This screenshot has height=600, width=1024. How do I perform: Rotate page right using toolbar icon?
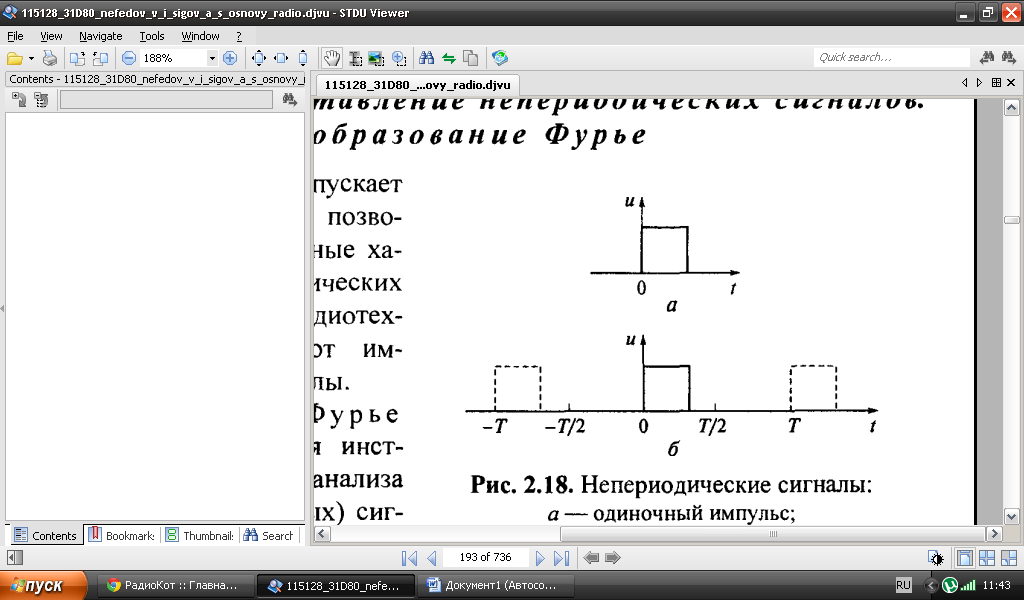(x=77, y=58)
